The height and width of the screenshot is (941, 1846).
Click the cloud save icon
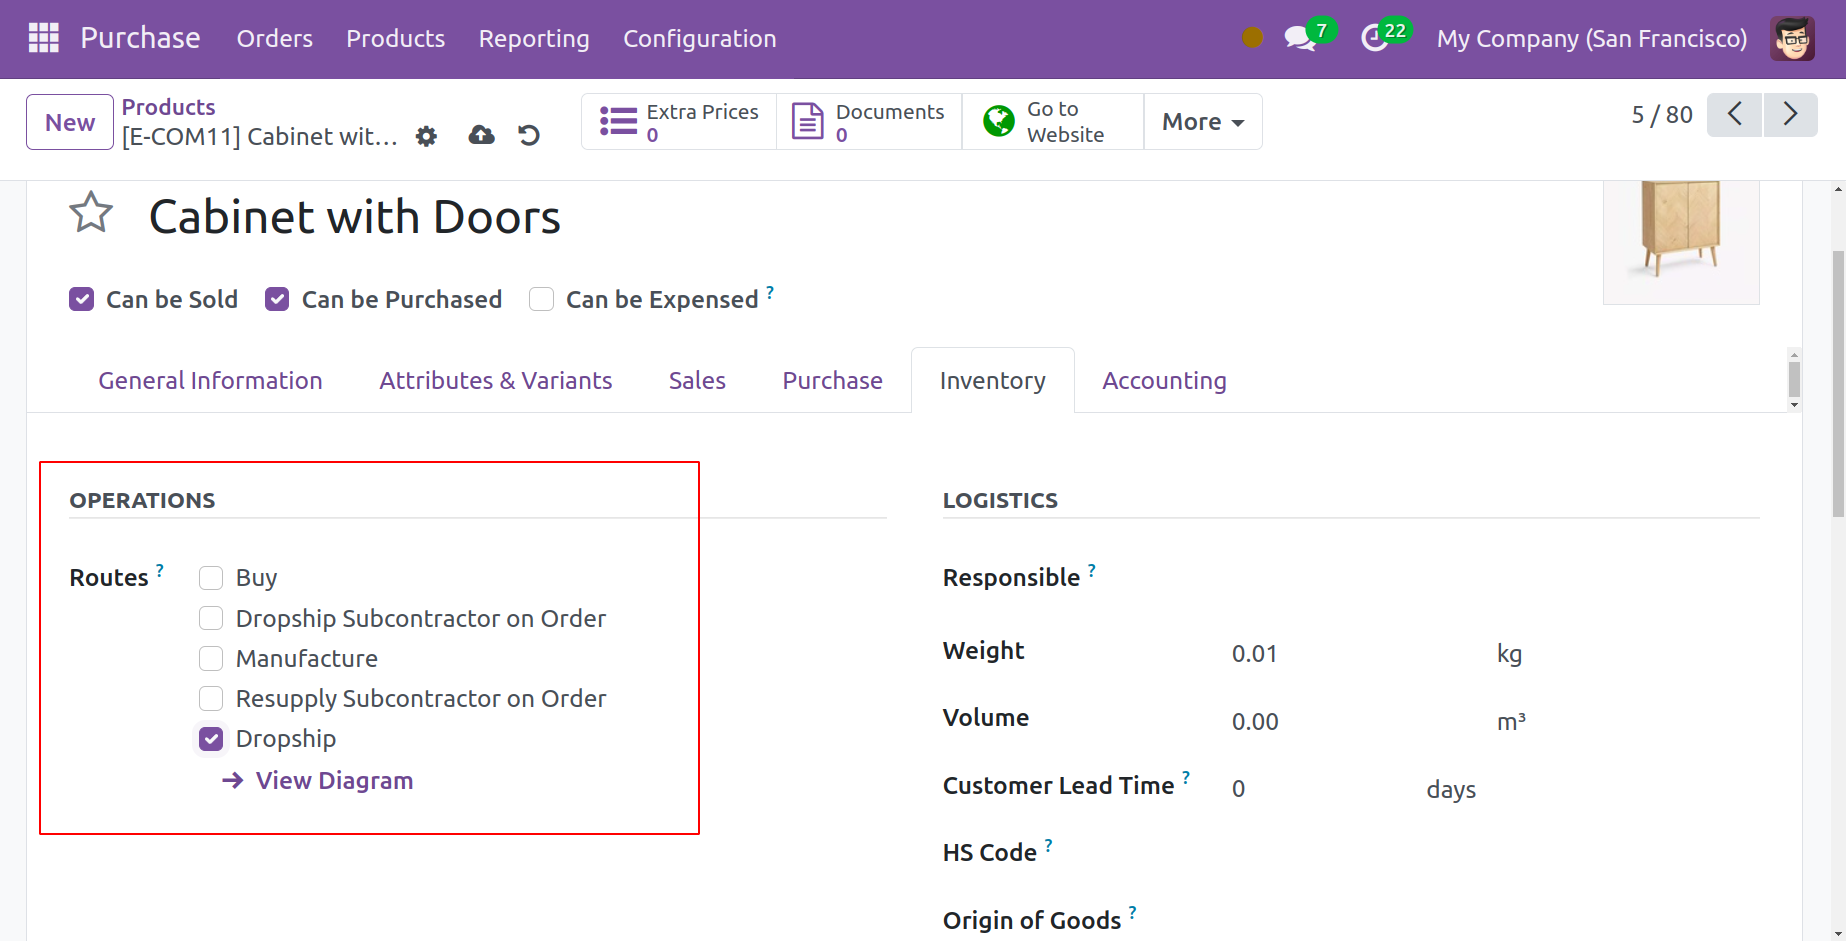point(482,135)
